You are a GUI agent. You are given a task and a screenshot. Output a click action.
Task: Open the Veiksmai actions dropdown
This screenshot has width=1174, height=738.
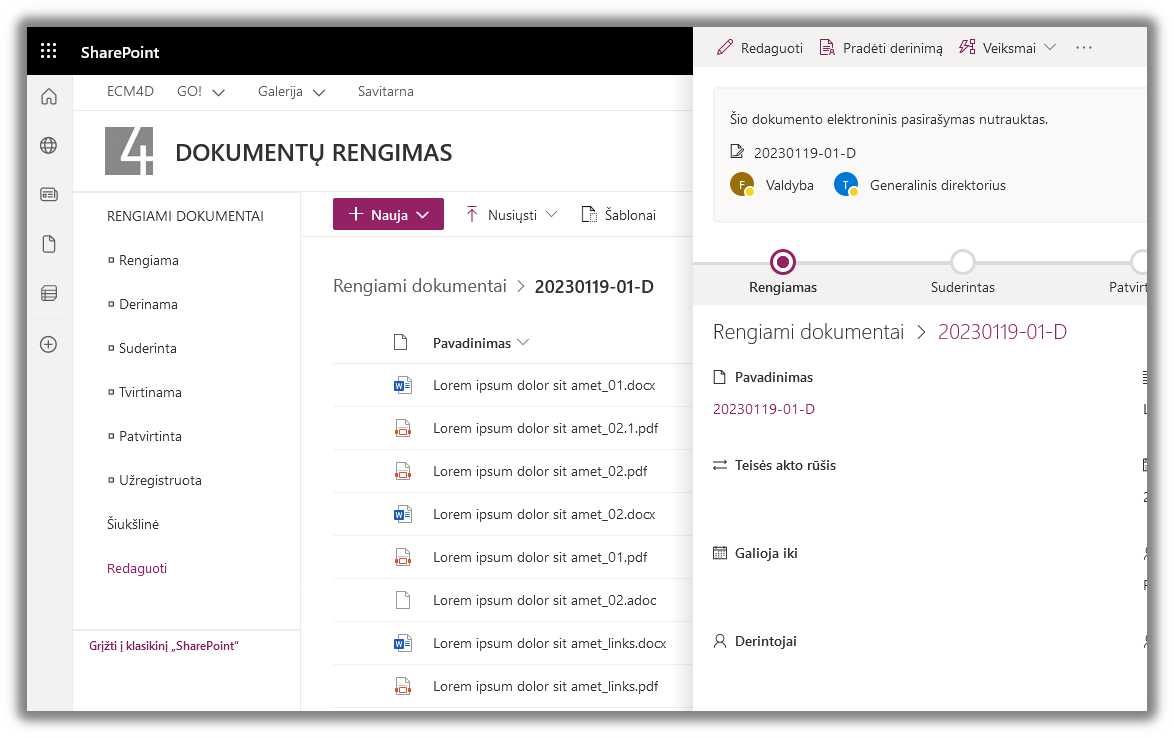(x=1007, y=48)
